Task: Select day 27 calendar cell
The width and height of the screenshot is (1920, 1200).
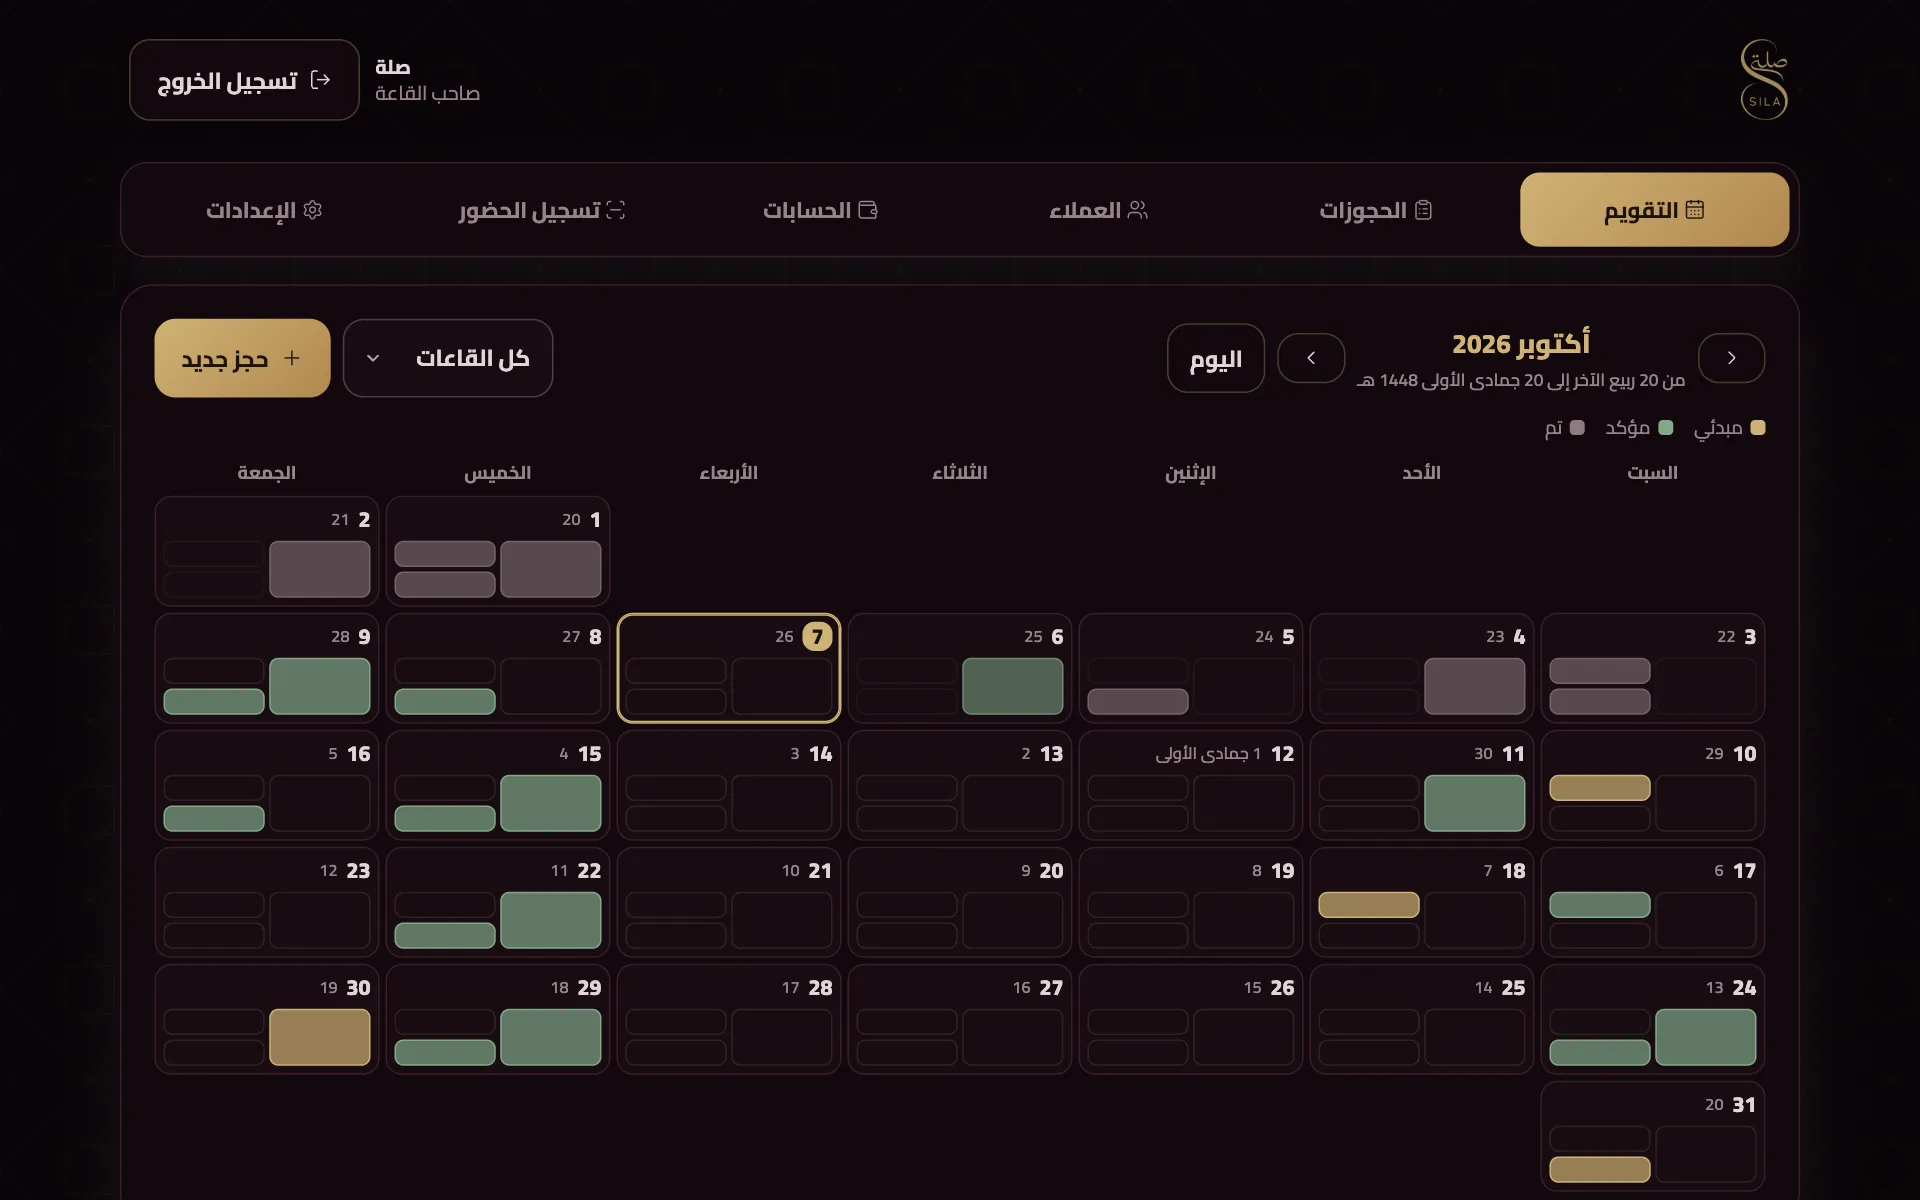Action: (x=960, y=1019)
